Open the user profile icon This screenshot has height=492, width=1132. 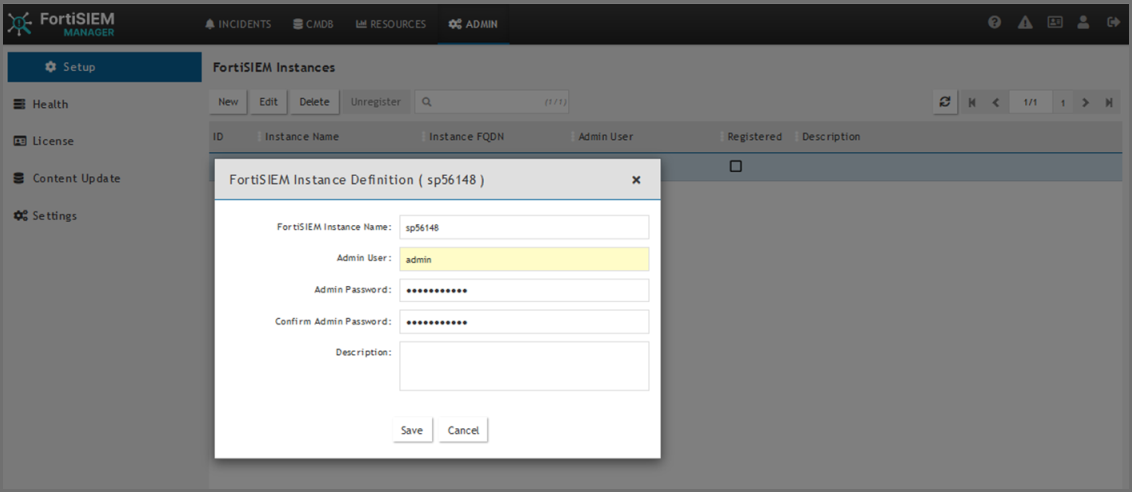coord(1083,23)
